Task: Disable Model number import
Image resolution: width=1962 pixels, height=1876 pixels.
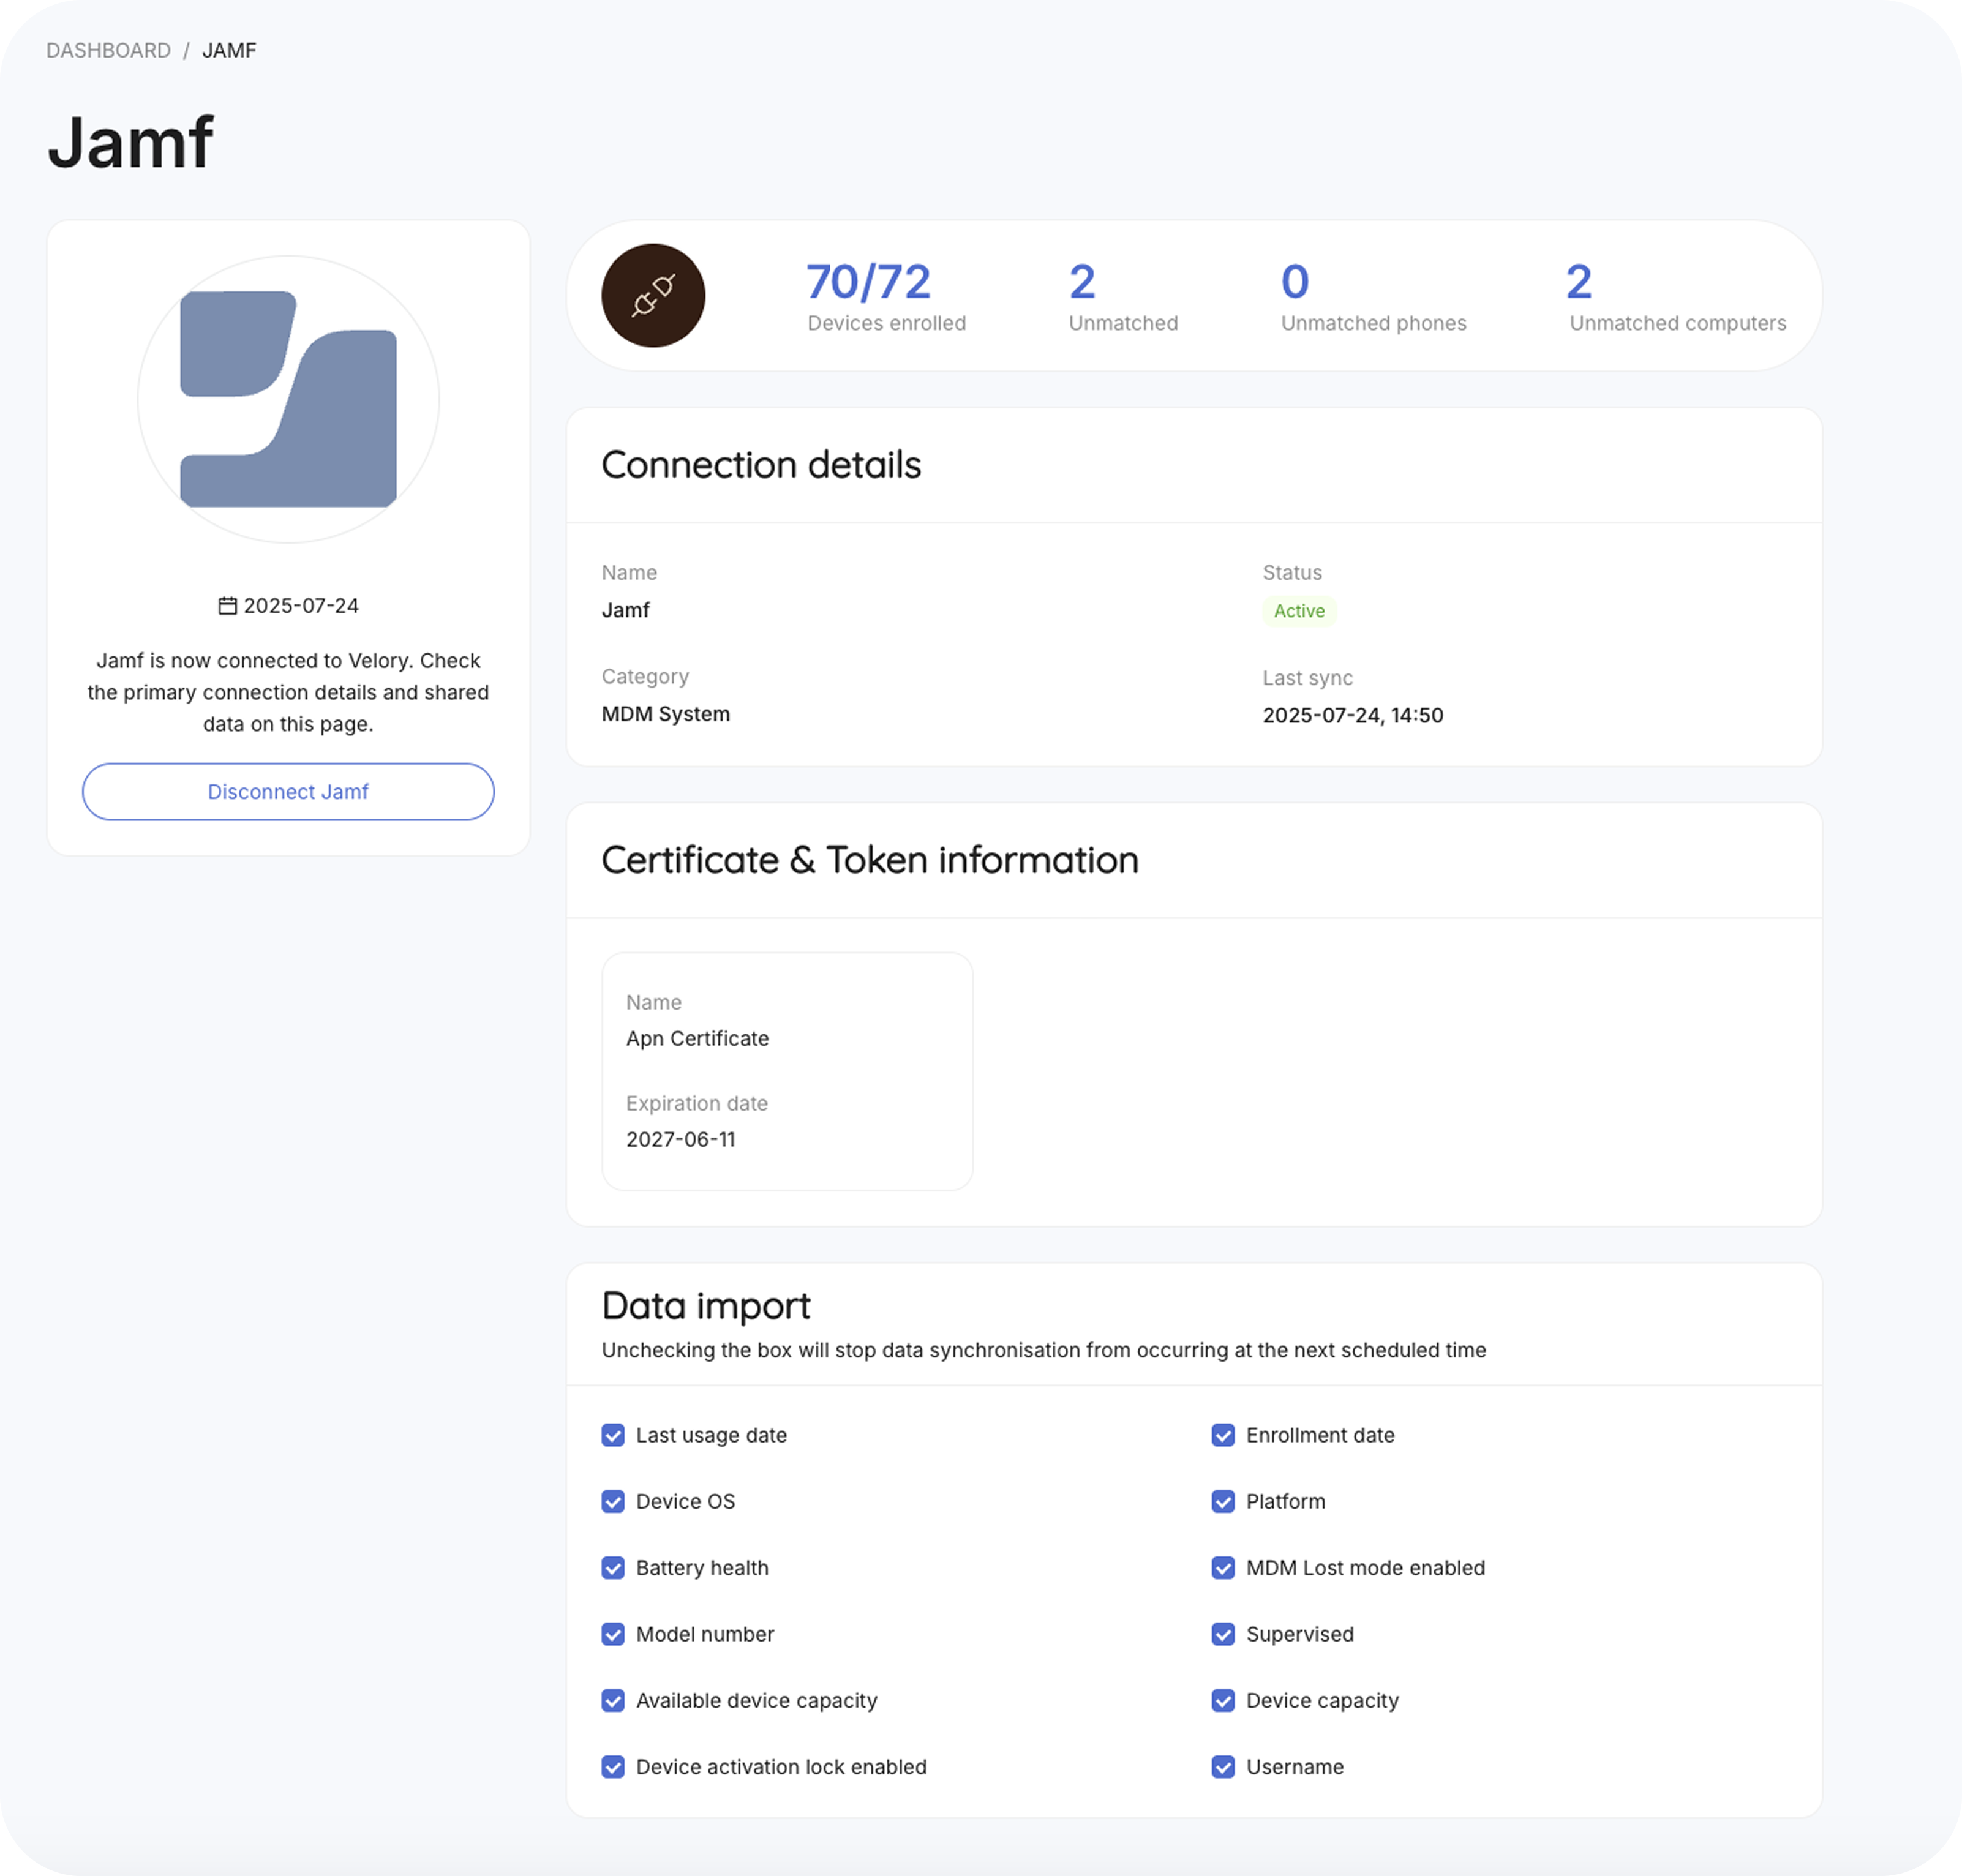Action: point(613,1634)
